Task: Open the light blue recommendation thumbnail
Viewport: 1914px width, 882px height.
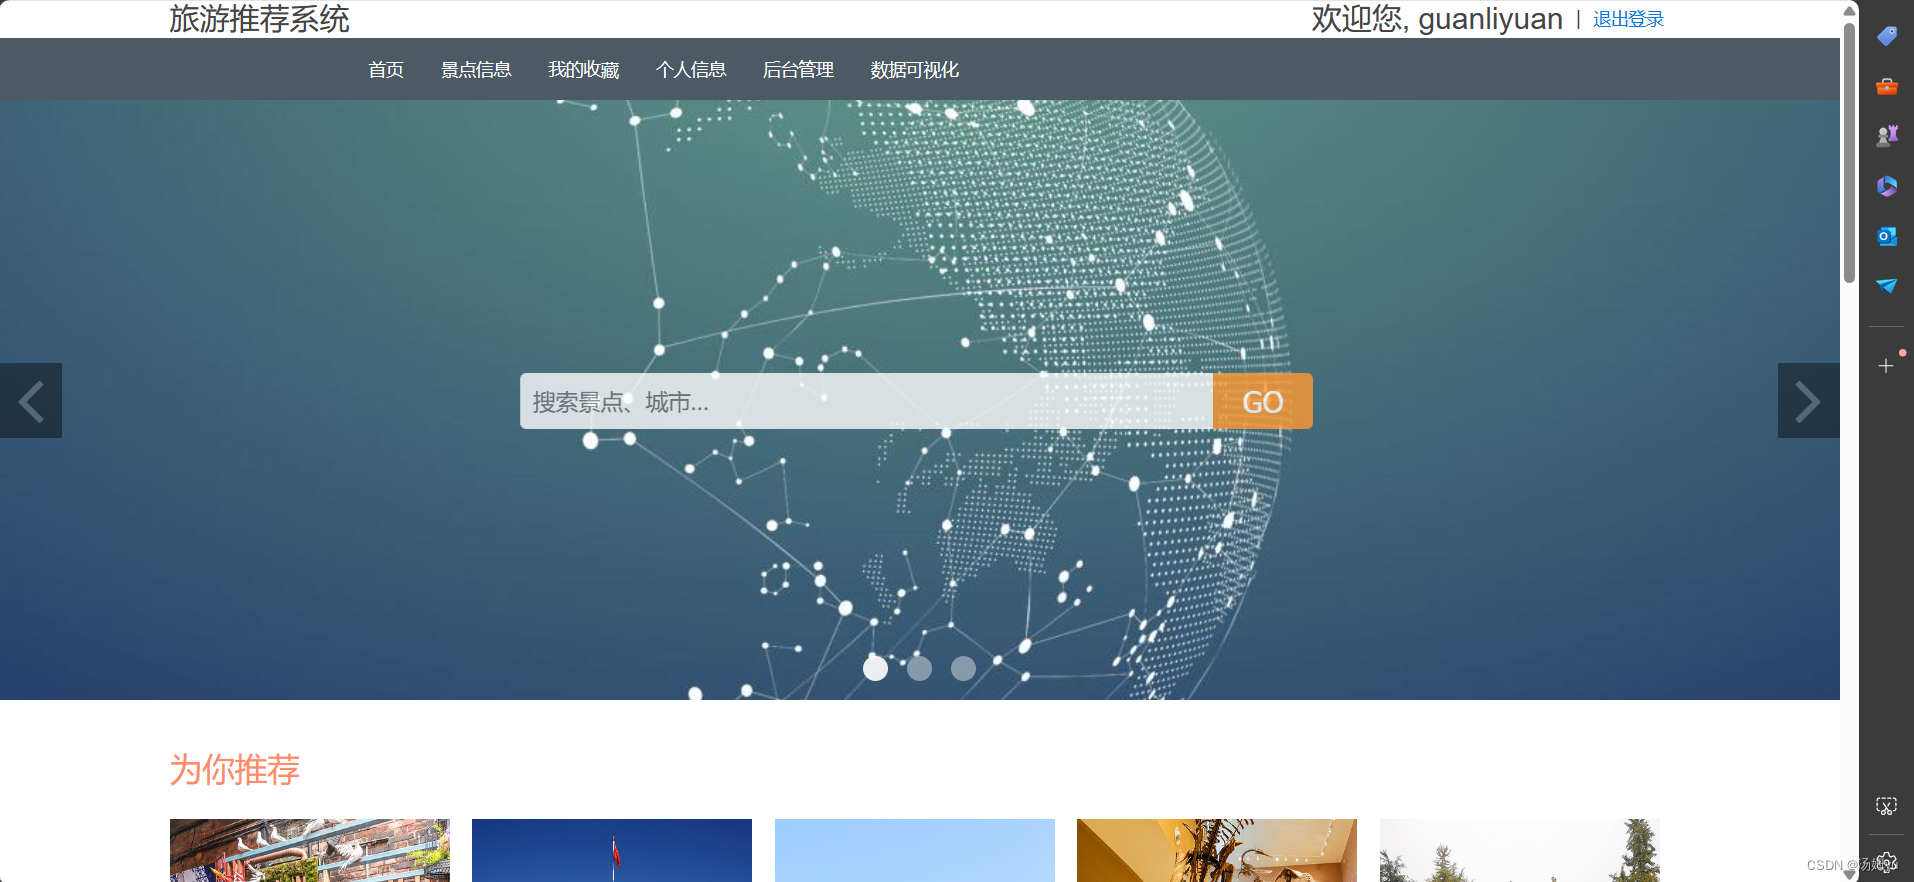Action: [x=915, y=850]
